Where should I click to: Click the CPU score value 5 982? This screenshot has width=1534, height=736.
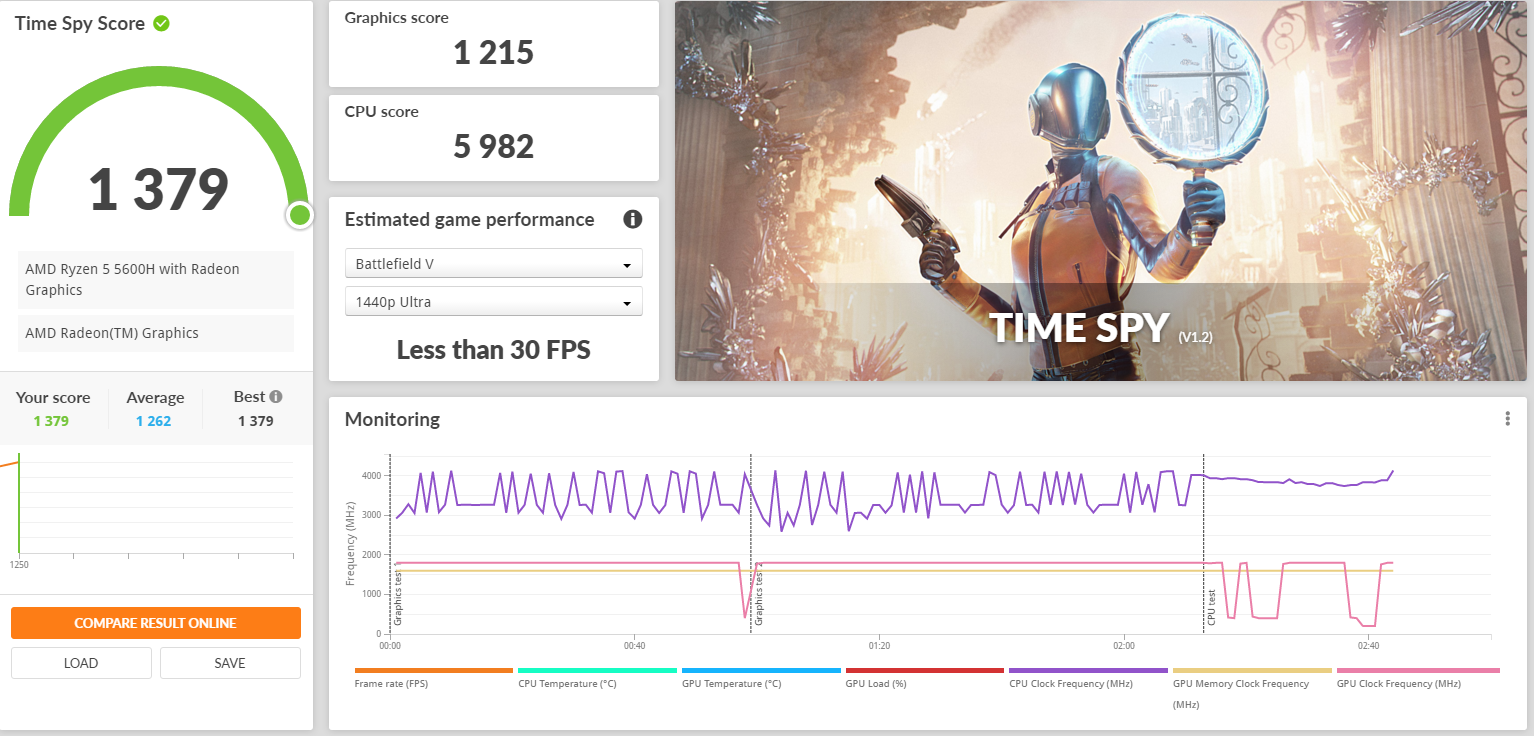click(494, 146)
